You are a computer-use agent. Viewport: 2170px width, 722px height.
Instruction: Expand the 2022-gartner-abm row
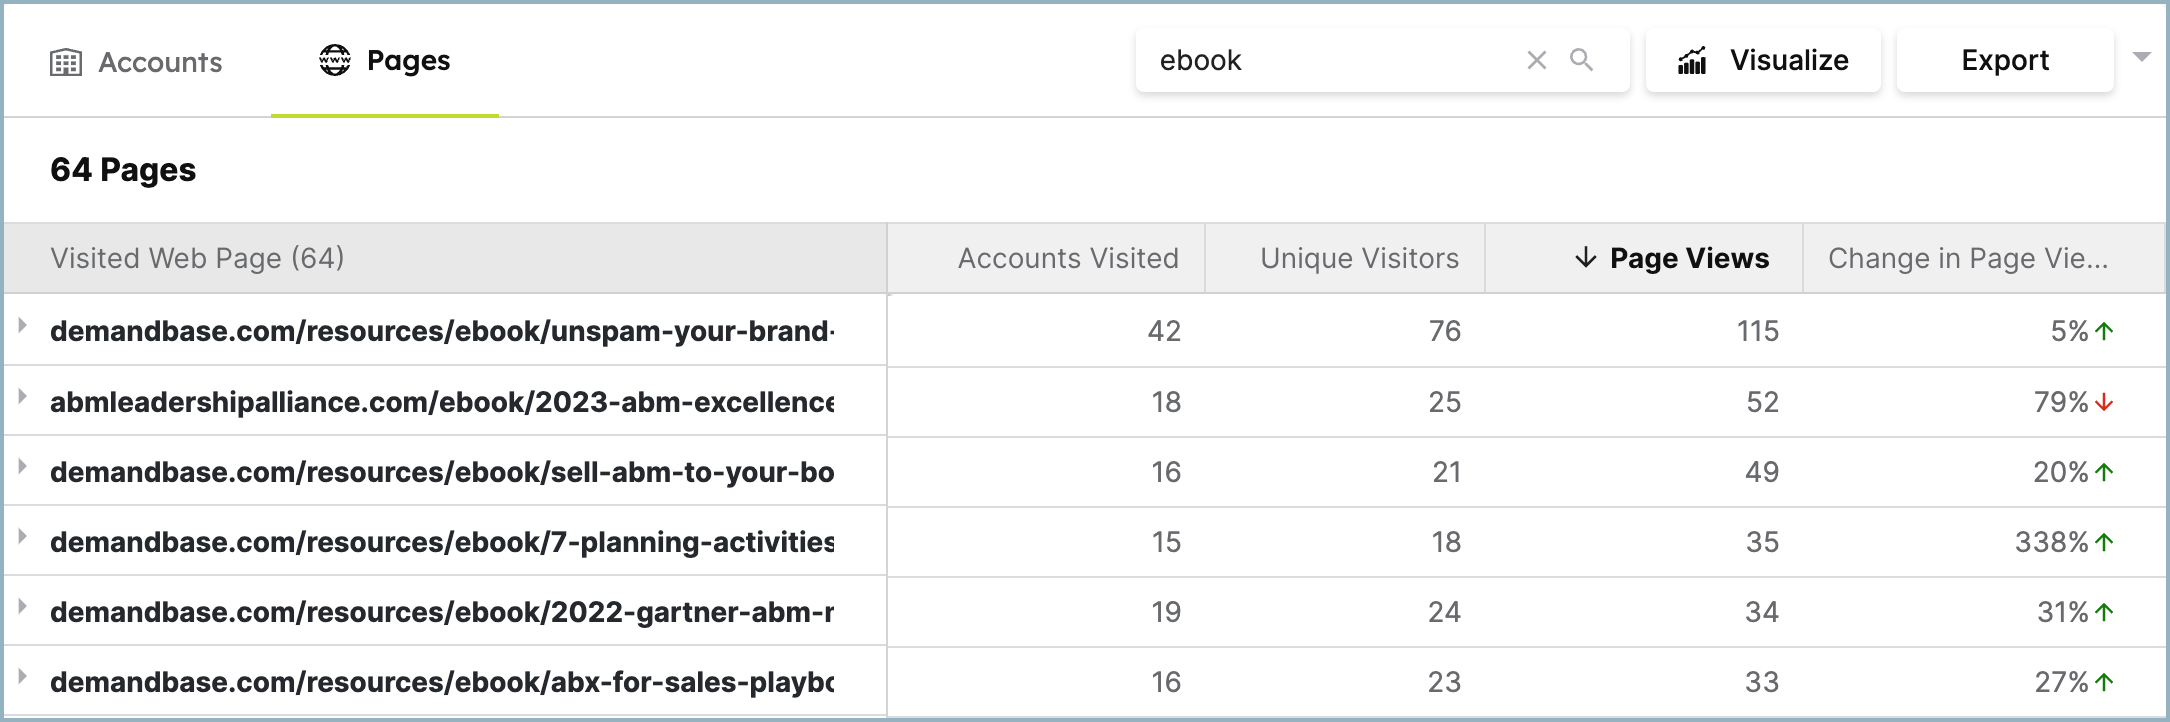coord(22,606)
